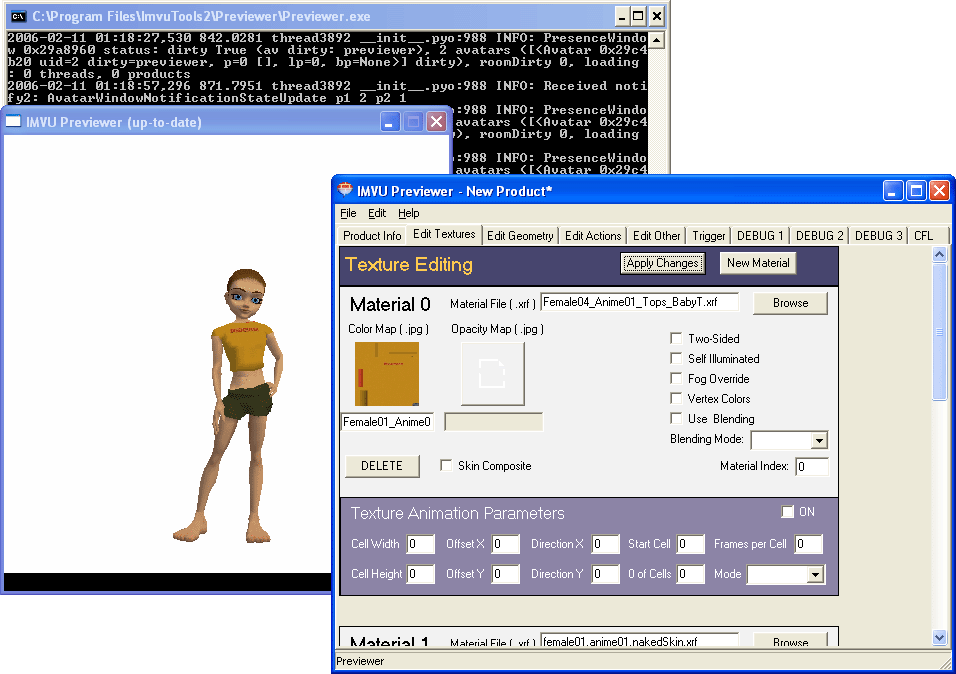Browse for the Material 0 file
The width and height of the screenshot is (956, 674).
790,303
